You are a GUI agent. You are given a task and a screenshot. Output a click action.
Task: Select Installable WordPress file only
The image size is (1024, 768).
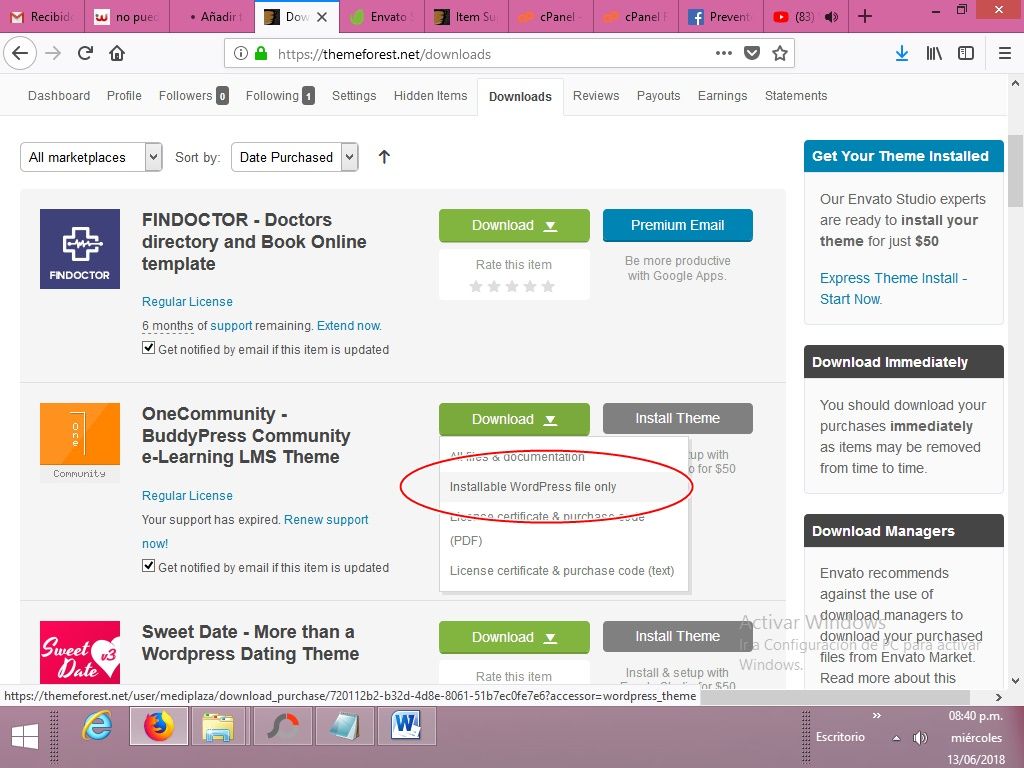[564, 487]
